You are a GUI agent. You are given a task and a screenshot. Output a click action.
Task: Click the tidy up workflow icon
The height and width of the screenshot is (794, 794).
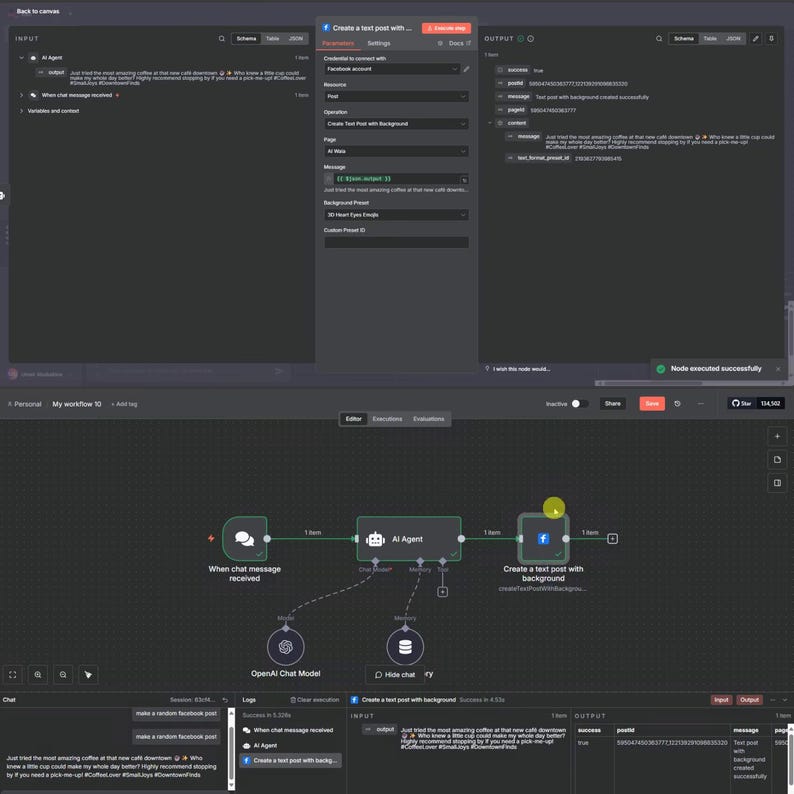(88, 674)
